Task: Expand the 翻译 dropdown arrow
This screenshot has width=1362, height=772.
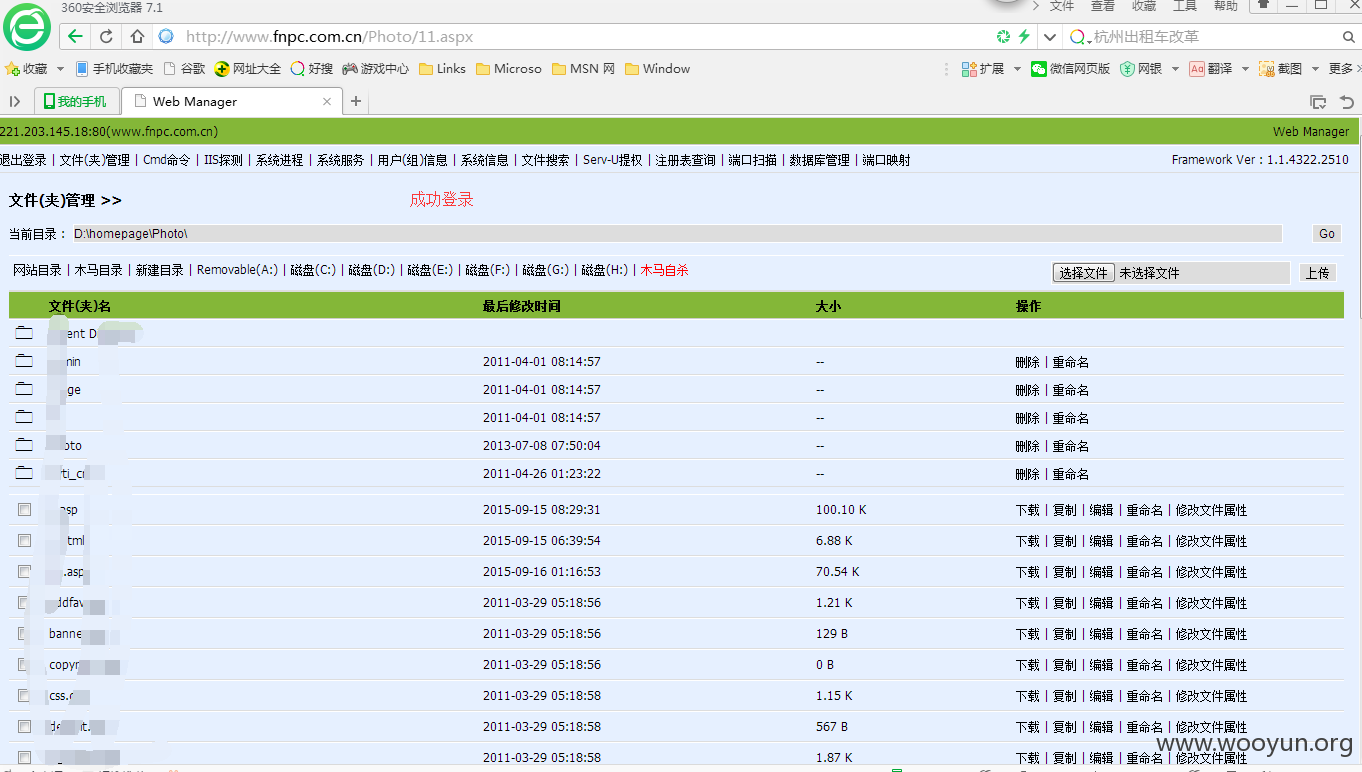Action: [1245, 69]
